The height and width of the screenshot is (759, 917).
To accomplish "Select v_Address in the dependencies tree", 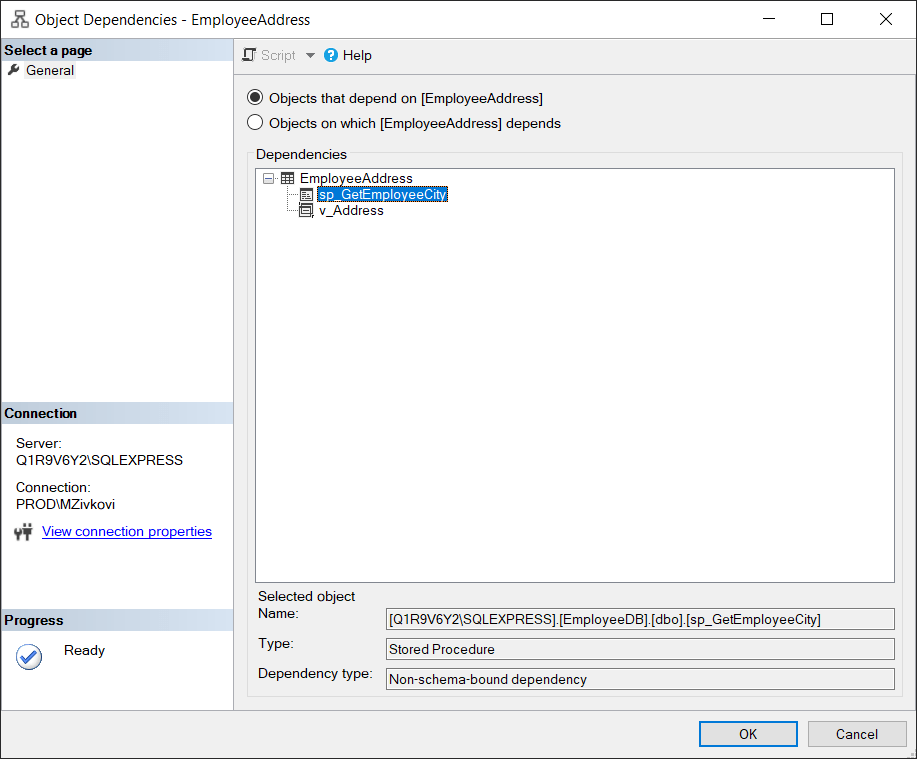I will 350,210.
